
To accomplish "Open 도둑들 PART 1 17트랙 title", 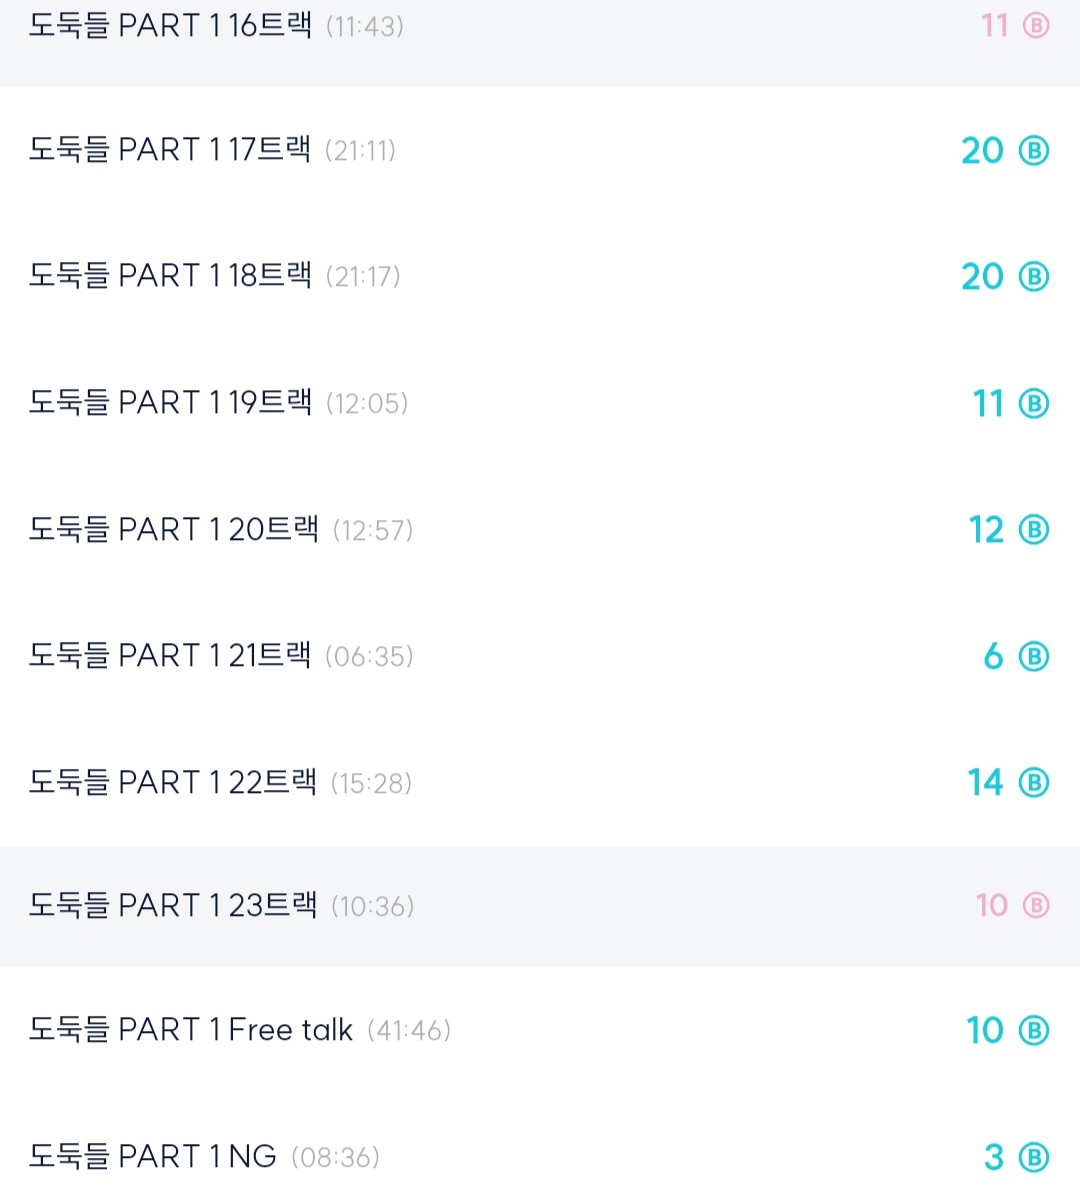I will tap(170, 150).
